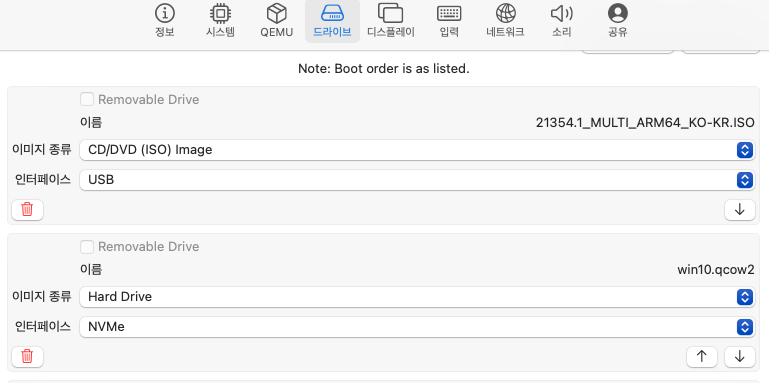
Task: Open interface dropdown showing USB
Action: tap(417, 180)
